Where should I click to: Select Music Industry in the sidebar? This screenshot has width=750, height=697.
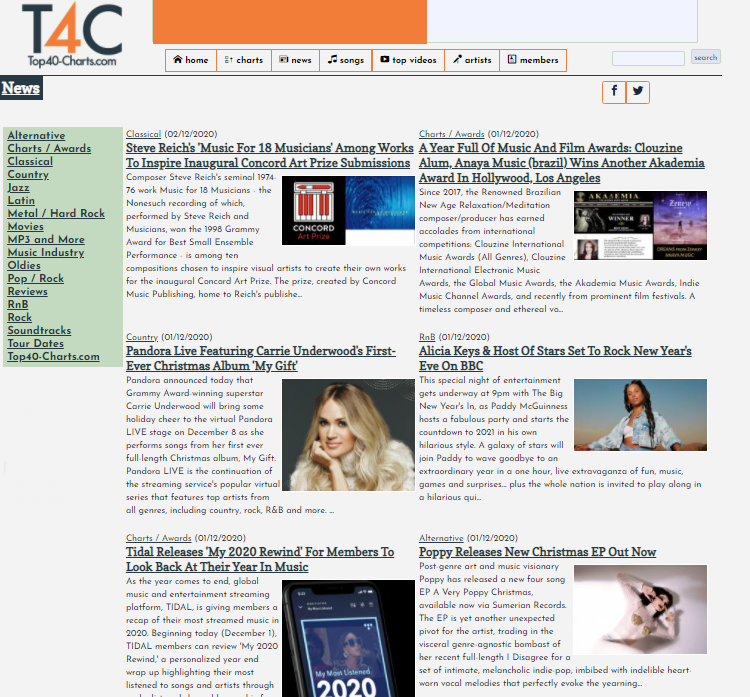coord(46,252)
